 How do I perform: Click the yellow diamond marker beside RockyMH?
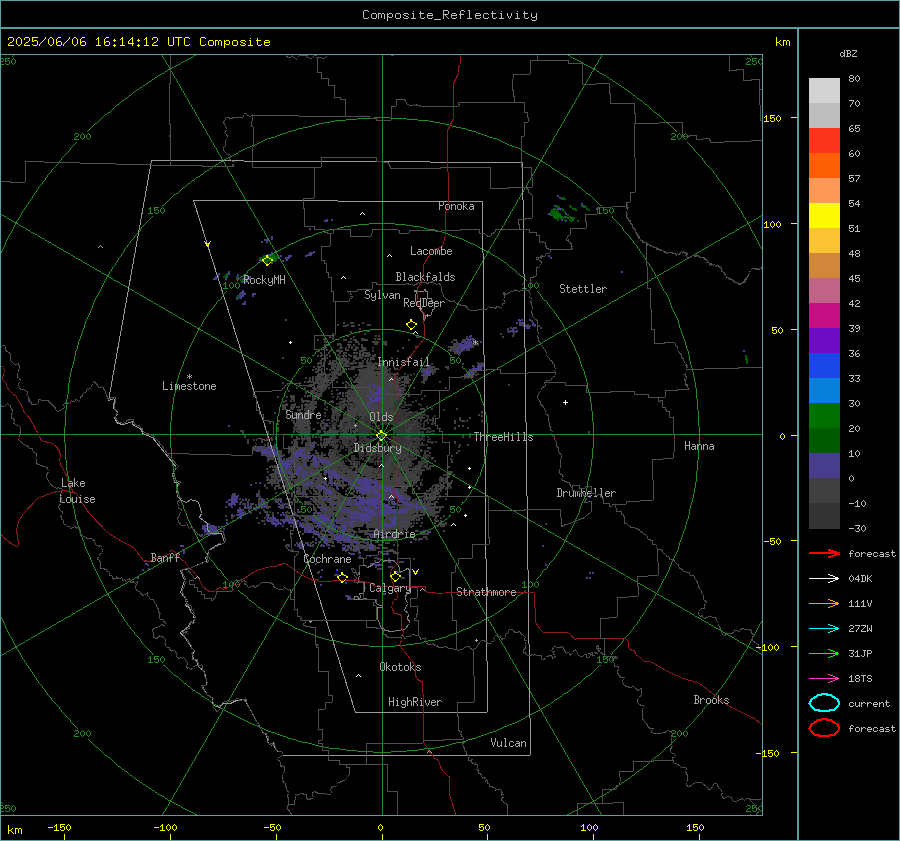tap(267, 261)
